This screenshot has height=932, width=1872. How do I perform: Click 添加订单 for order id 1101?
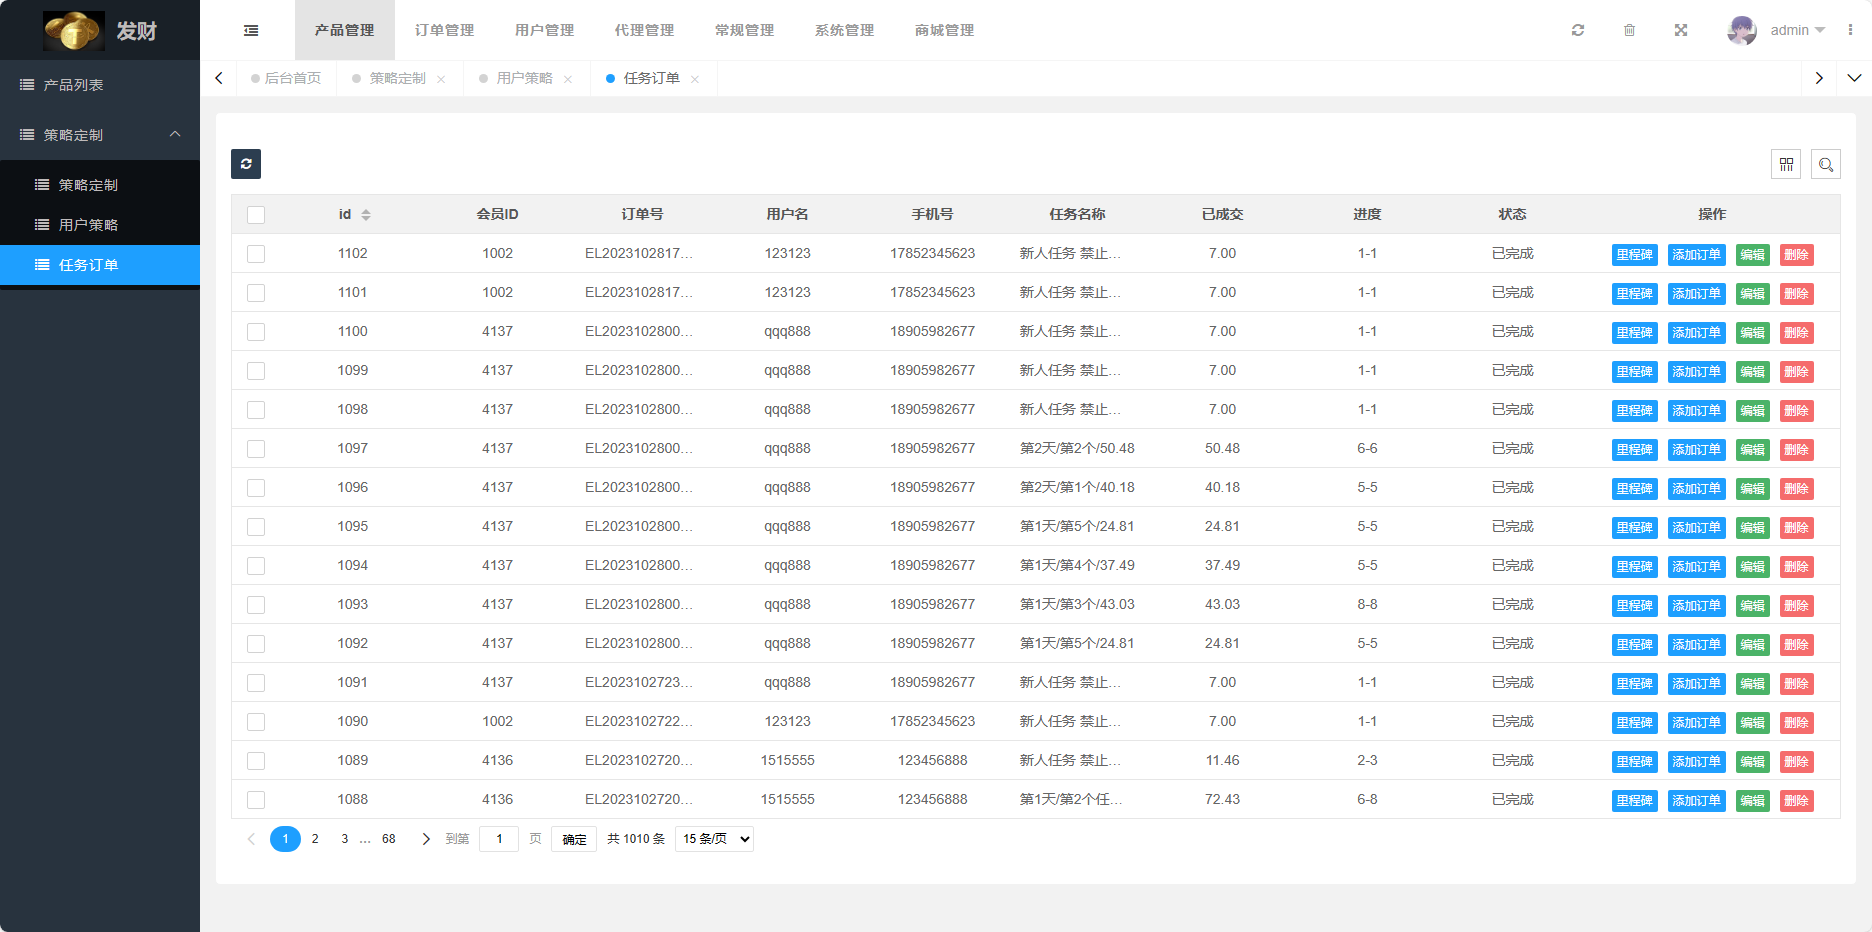tap(1697, 294)
